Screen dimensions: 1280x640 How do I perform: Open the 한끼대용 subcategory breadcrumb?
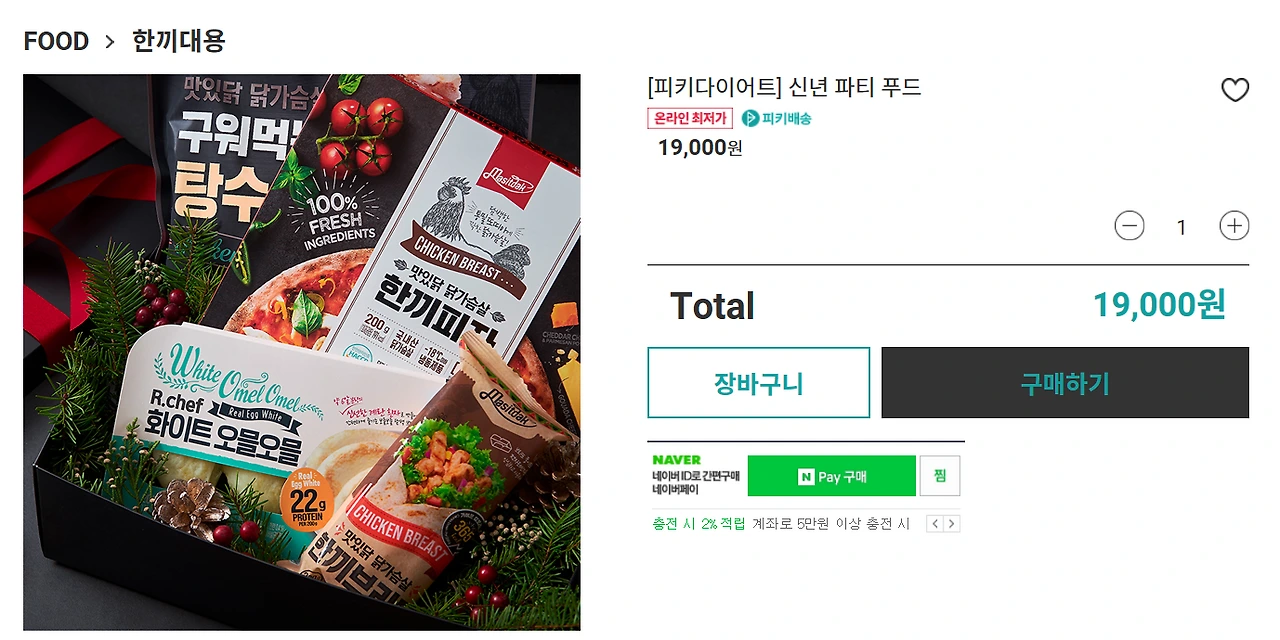[179, 41]
